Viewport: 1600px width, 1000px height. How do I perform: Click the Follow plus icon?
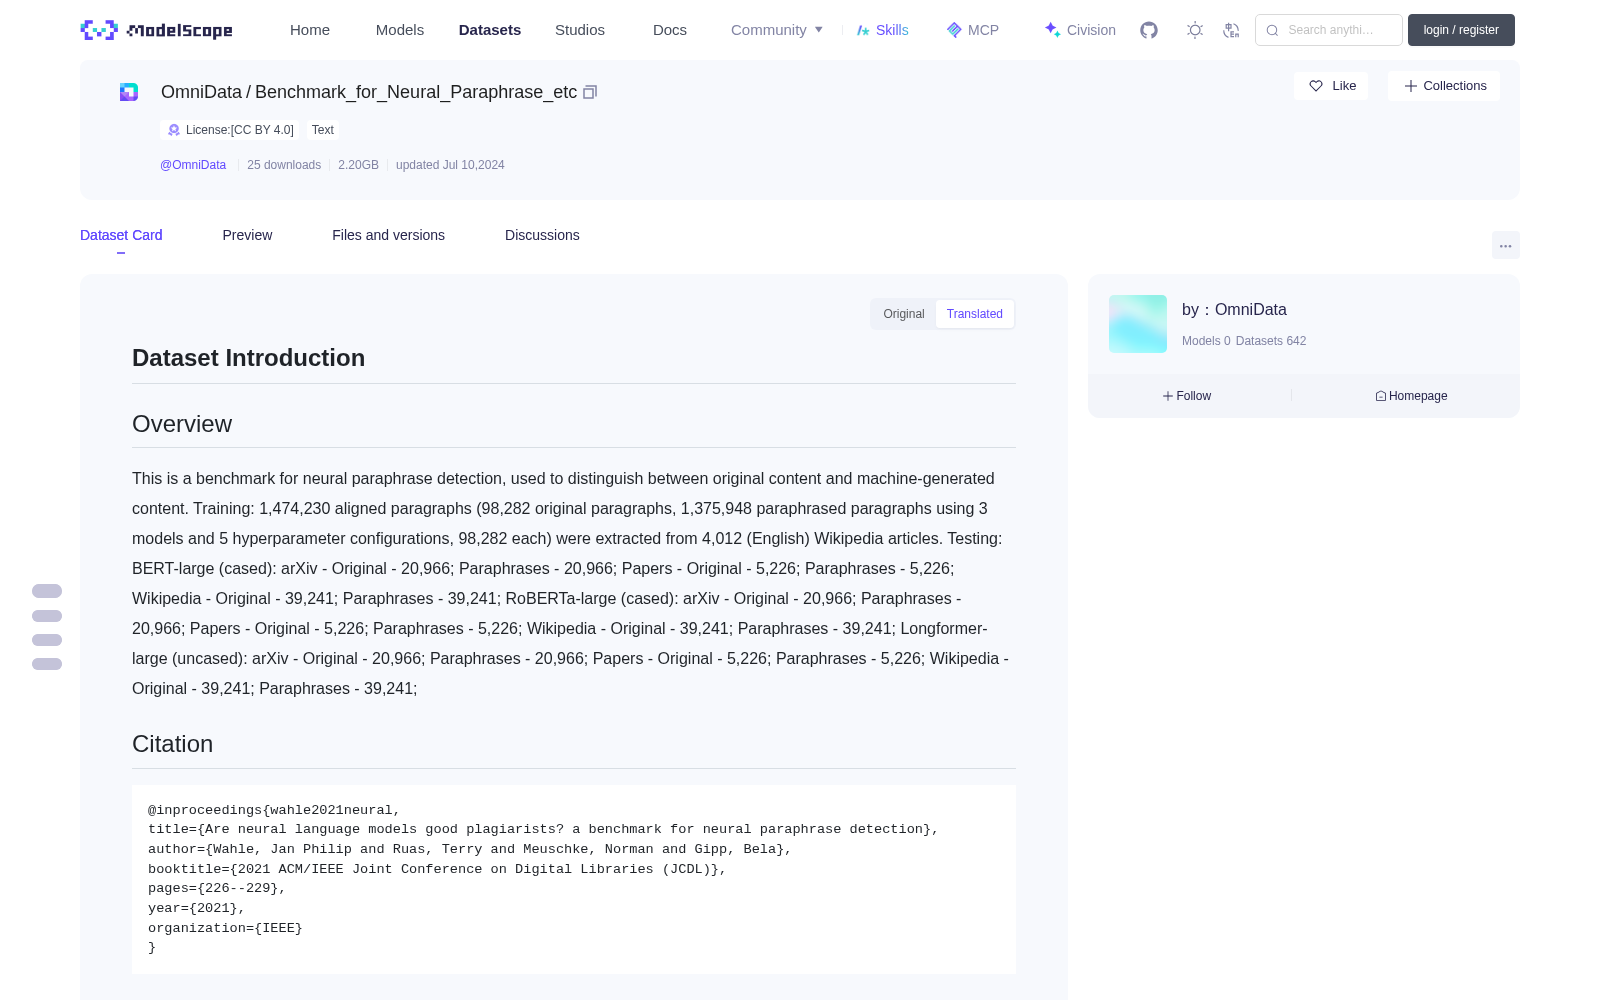[x=1168, y=396]
